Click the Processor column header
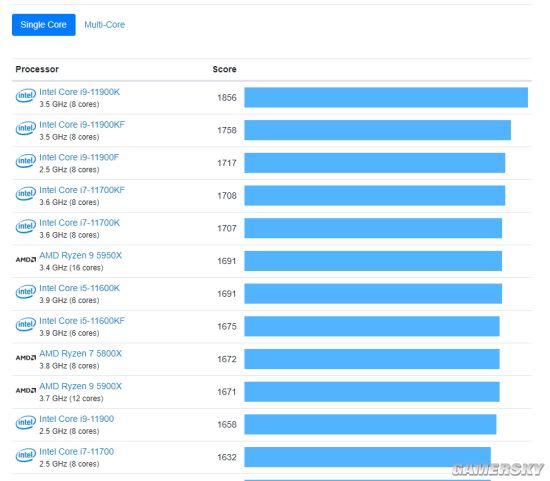550x481 pixels. [37, 69]
